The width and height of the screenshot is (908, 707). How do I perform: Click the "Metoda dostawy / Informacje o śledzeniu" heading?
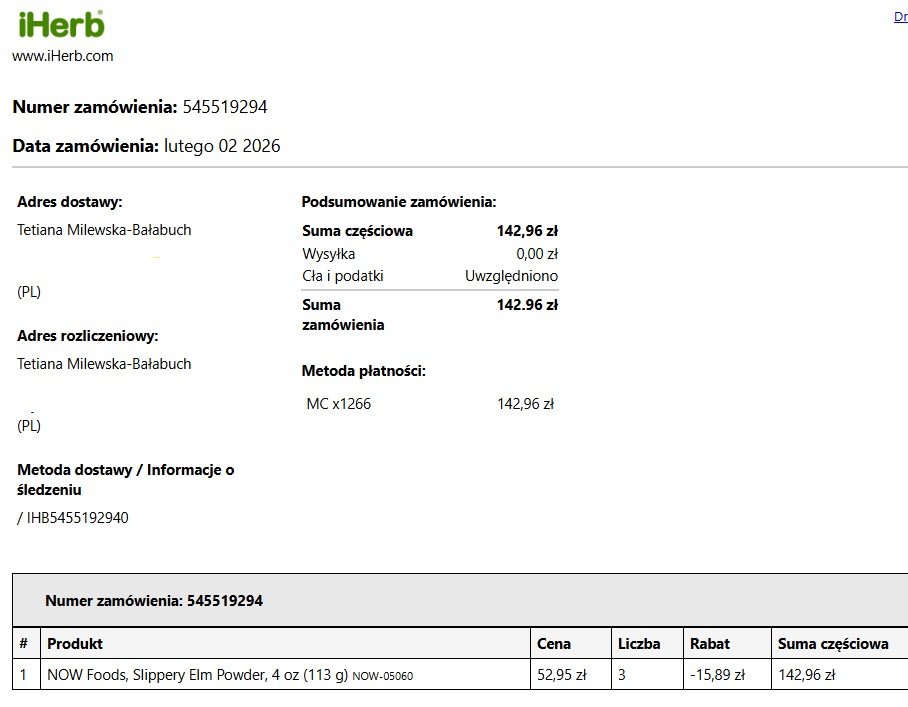point(126,480)
